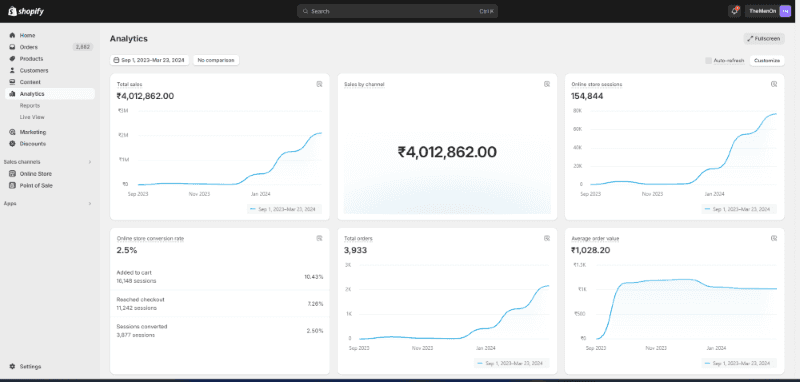
Task: Open Total orders report icon
Action: (x=546, y=238)
